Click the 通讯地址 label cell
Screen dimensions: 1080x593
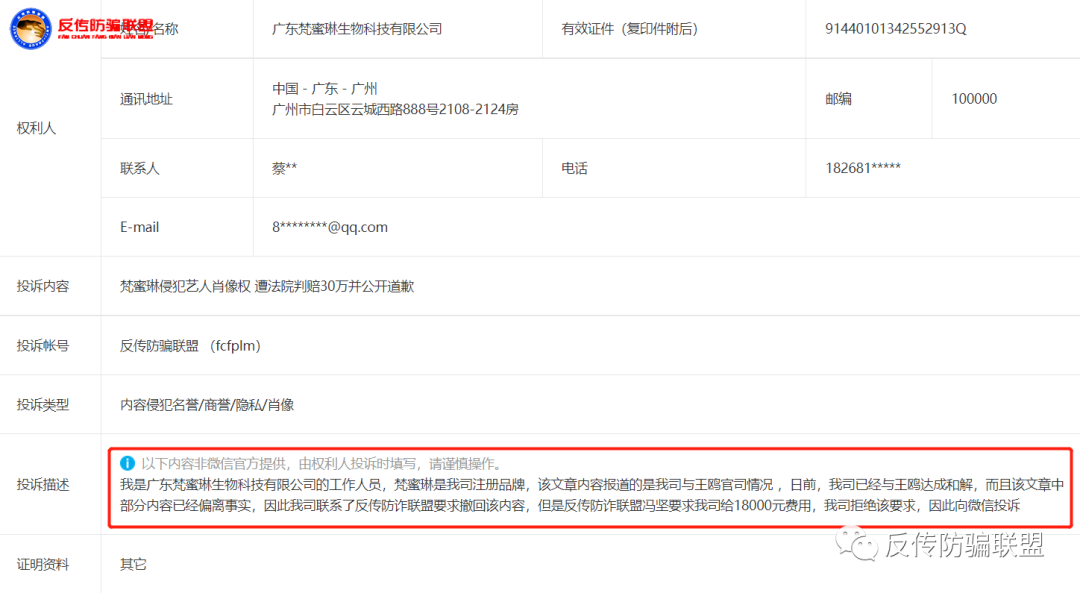(146, 99)
